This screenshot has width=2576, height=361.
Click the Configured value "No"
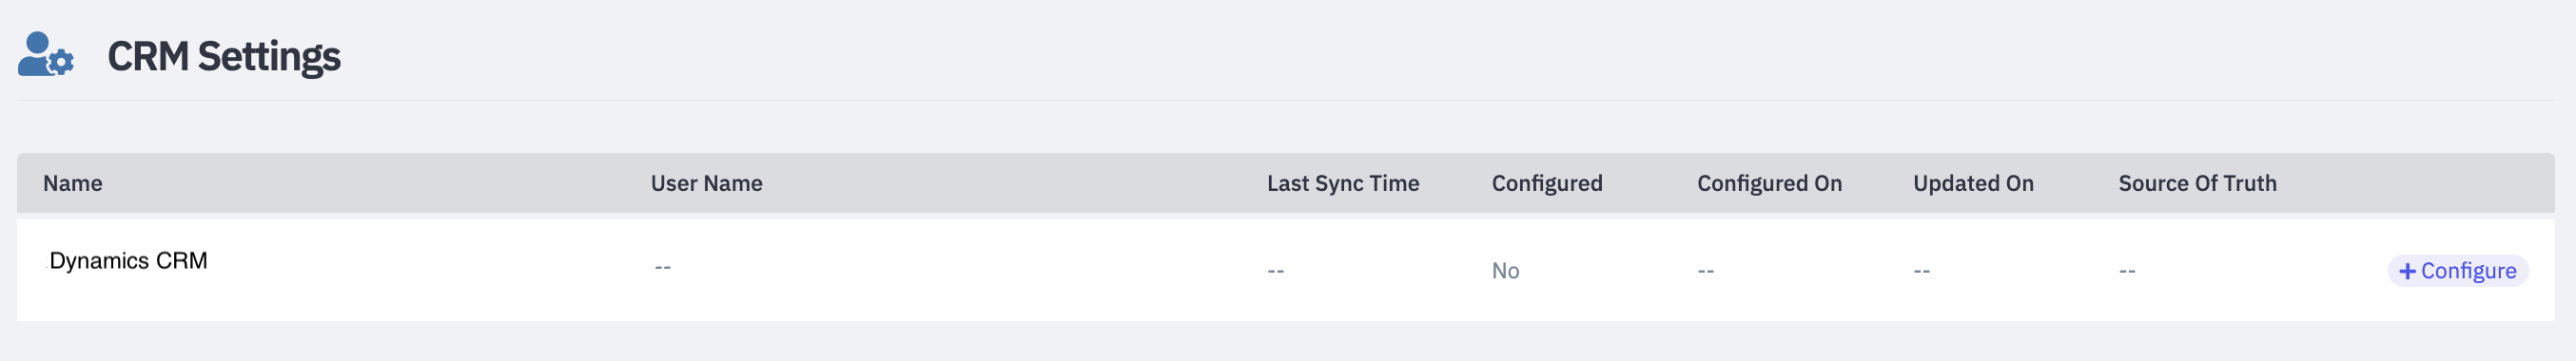[x=1505, y=271]
